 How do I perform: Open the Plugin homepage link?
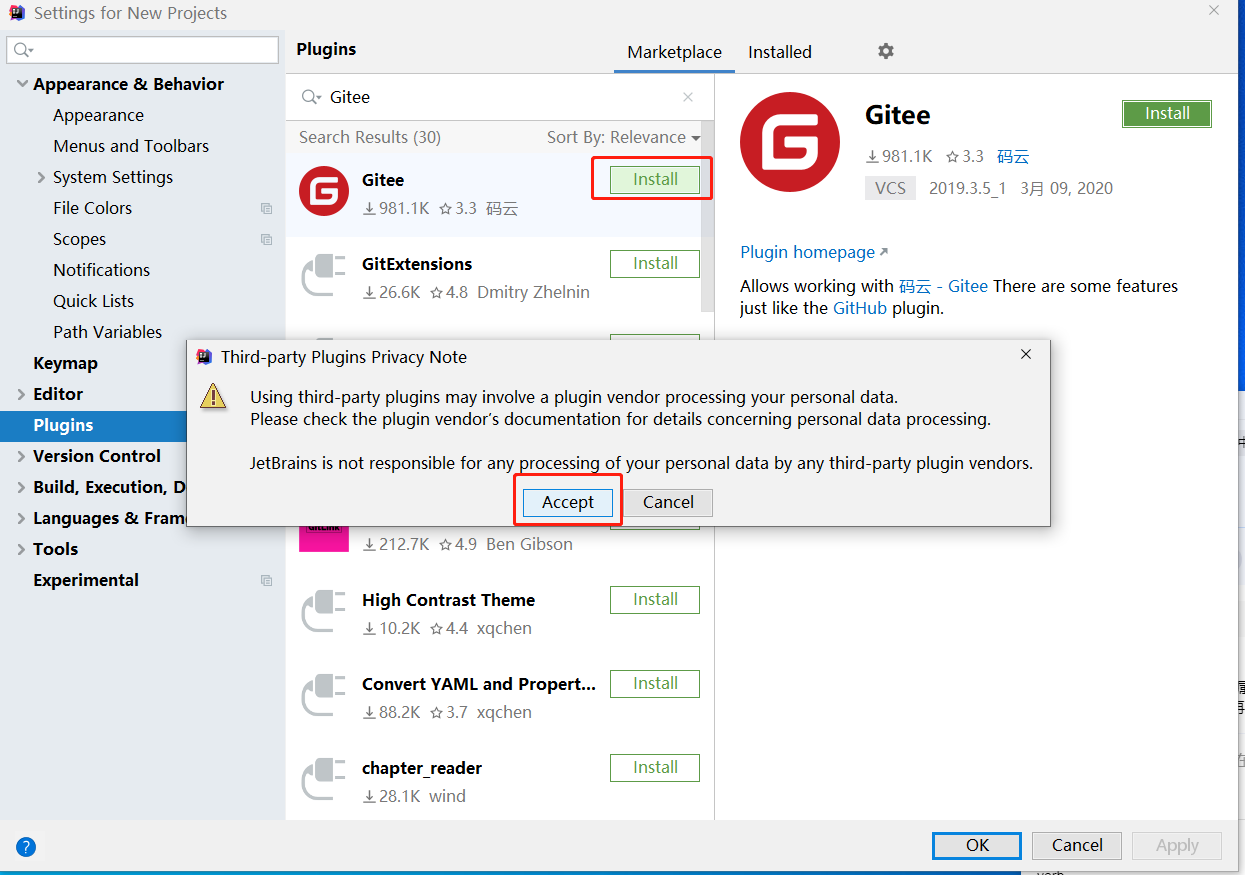point(814,252)
